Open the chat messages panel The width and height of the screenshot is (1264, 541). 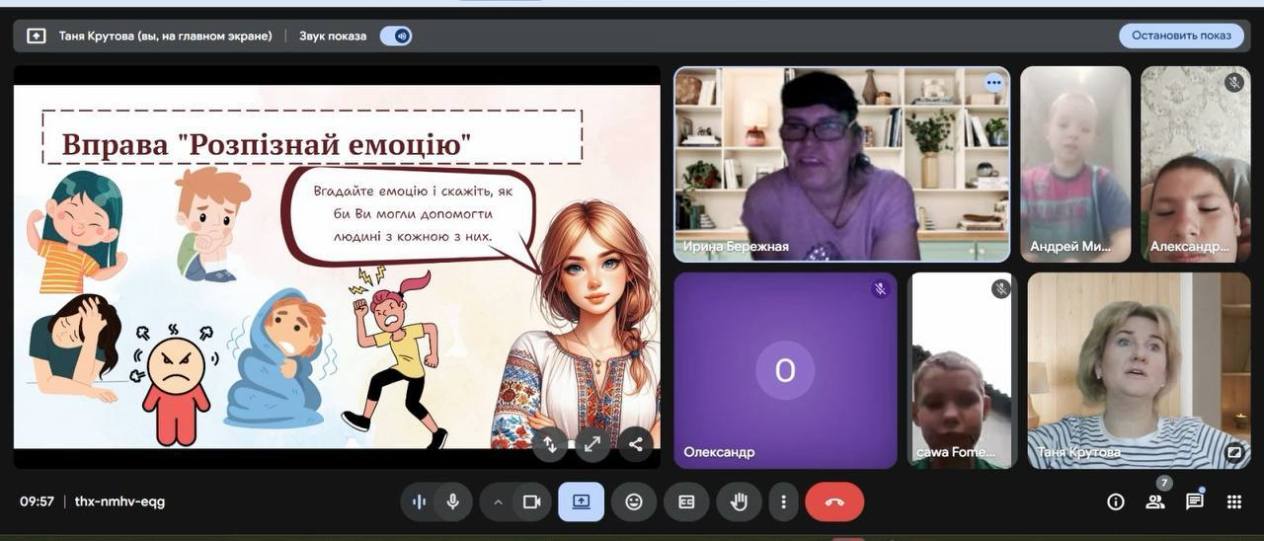[x=1194, y=503]
